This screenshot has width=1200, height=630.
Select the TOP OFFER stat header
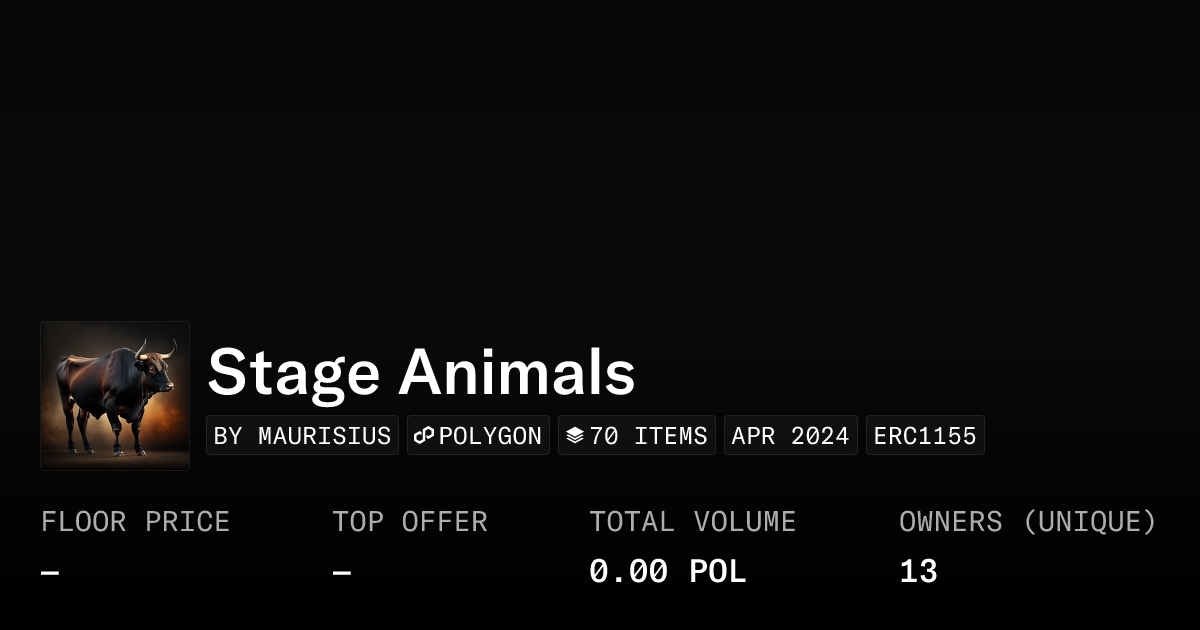pos(410,522)
